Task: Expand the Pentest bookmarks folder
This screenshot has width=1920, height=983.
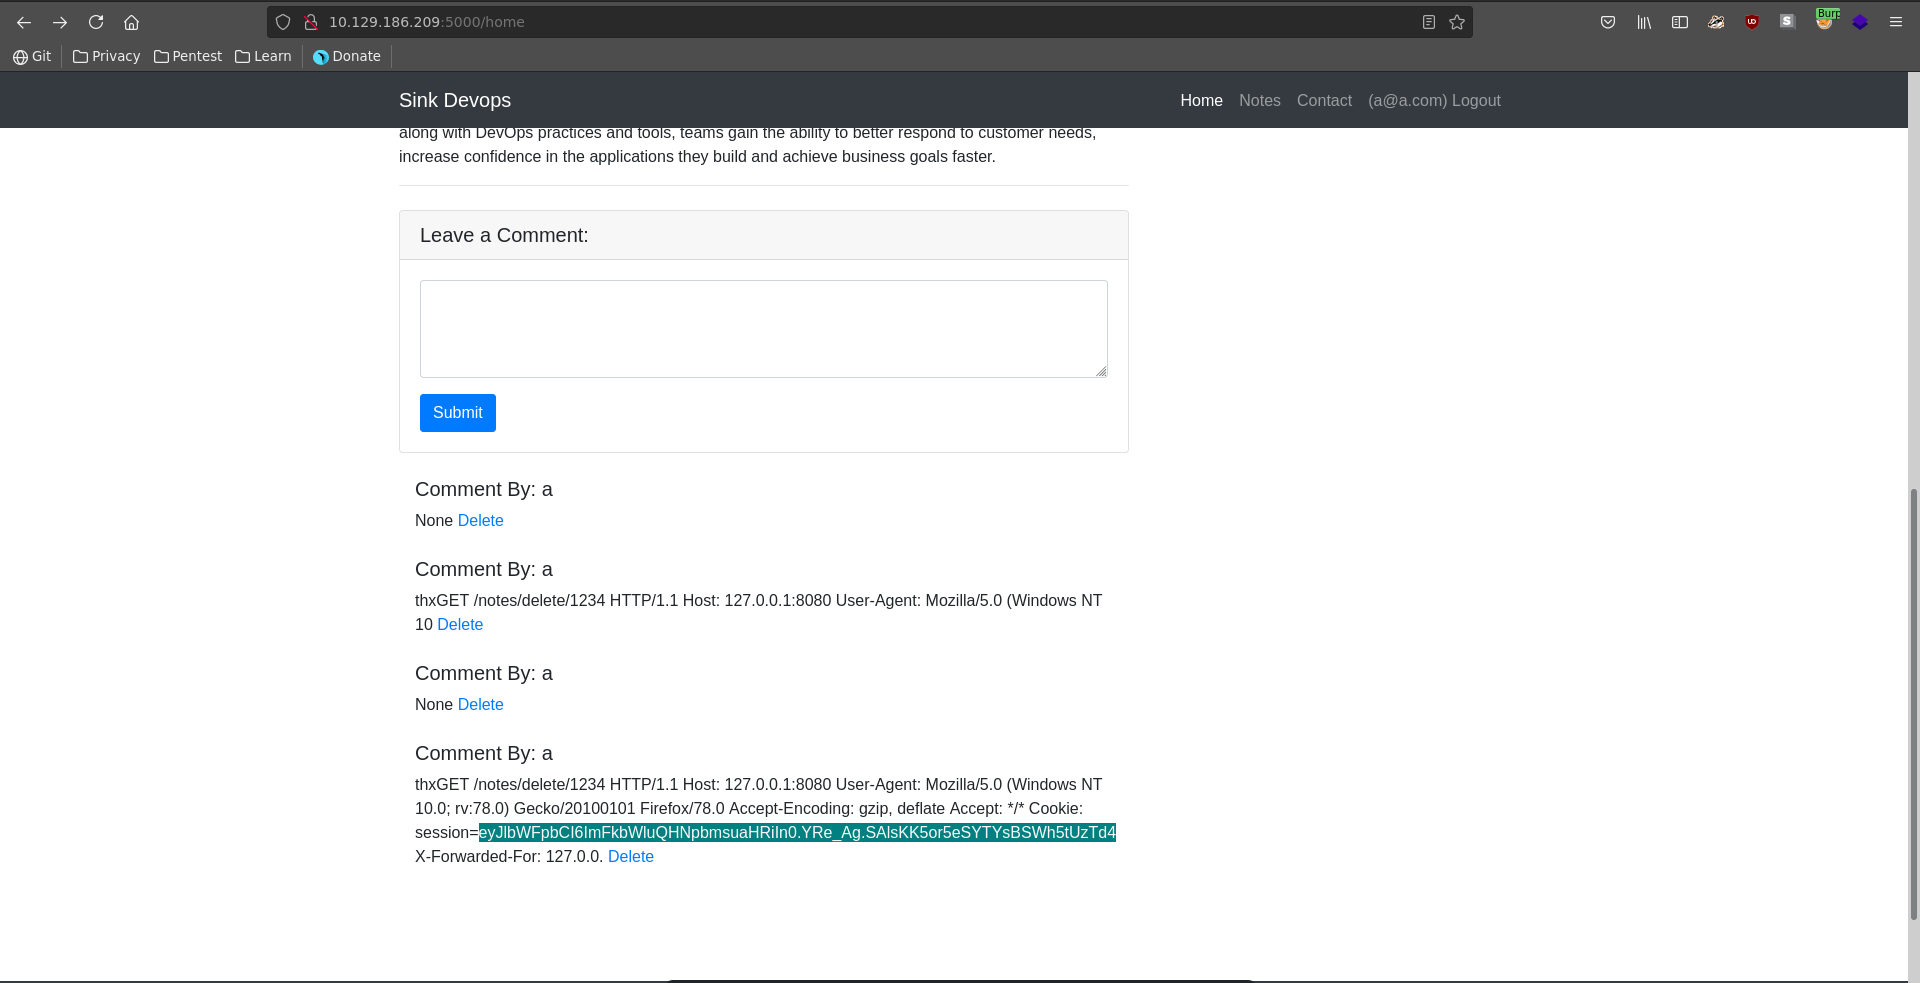Action: point(188,56)
